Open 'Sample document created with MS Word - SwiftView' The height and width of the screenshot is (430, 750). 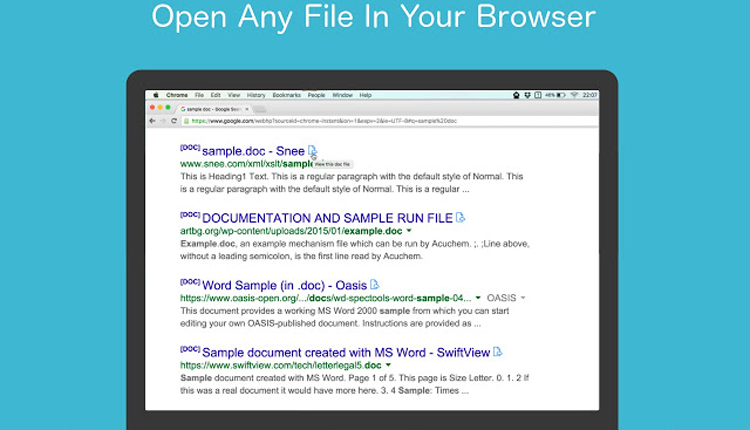(346, 353)
